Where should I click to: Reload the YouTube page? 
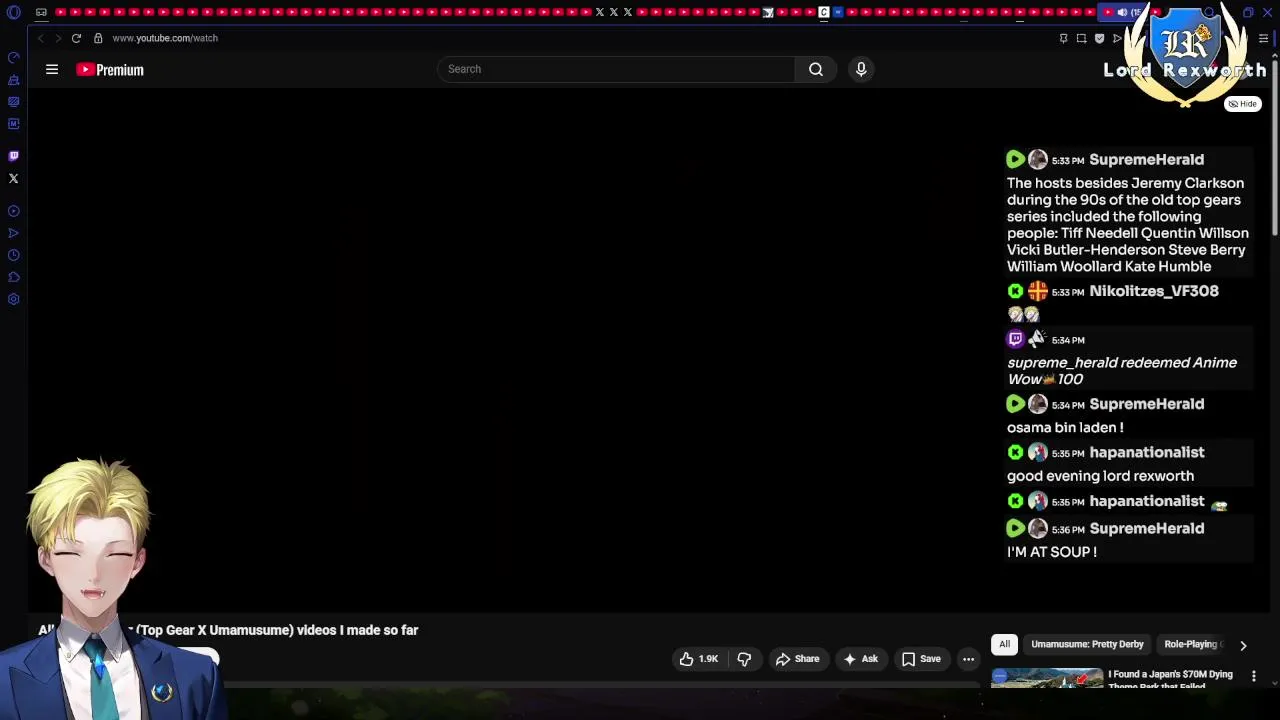pos(76,38)
